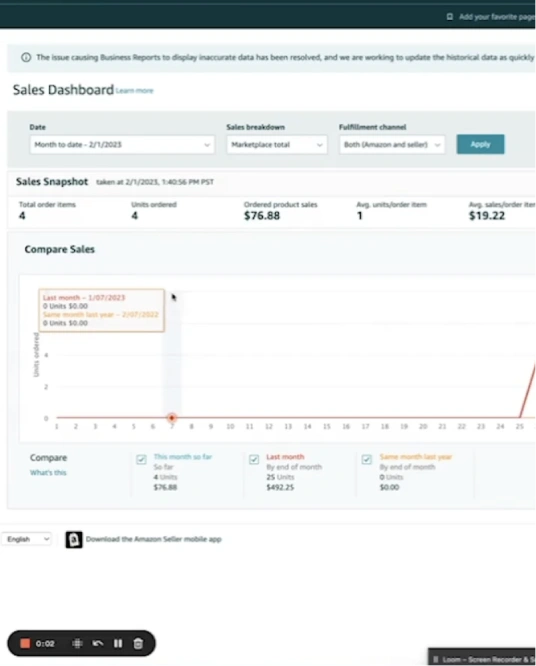
Task: Click Download the Amazon Seller mobile app
Action: 154,539
